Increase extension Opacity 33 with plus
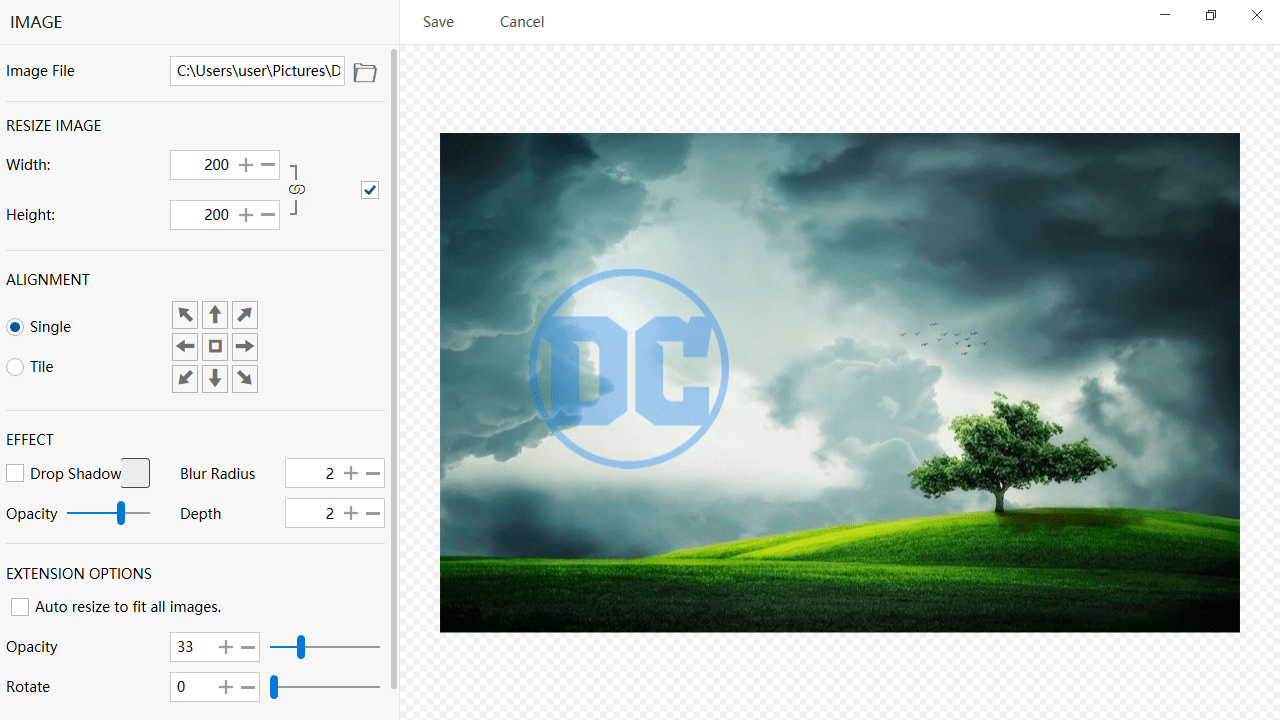This screenshot has width=1280, height=720. point(226,647)
